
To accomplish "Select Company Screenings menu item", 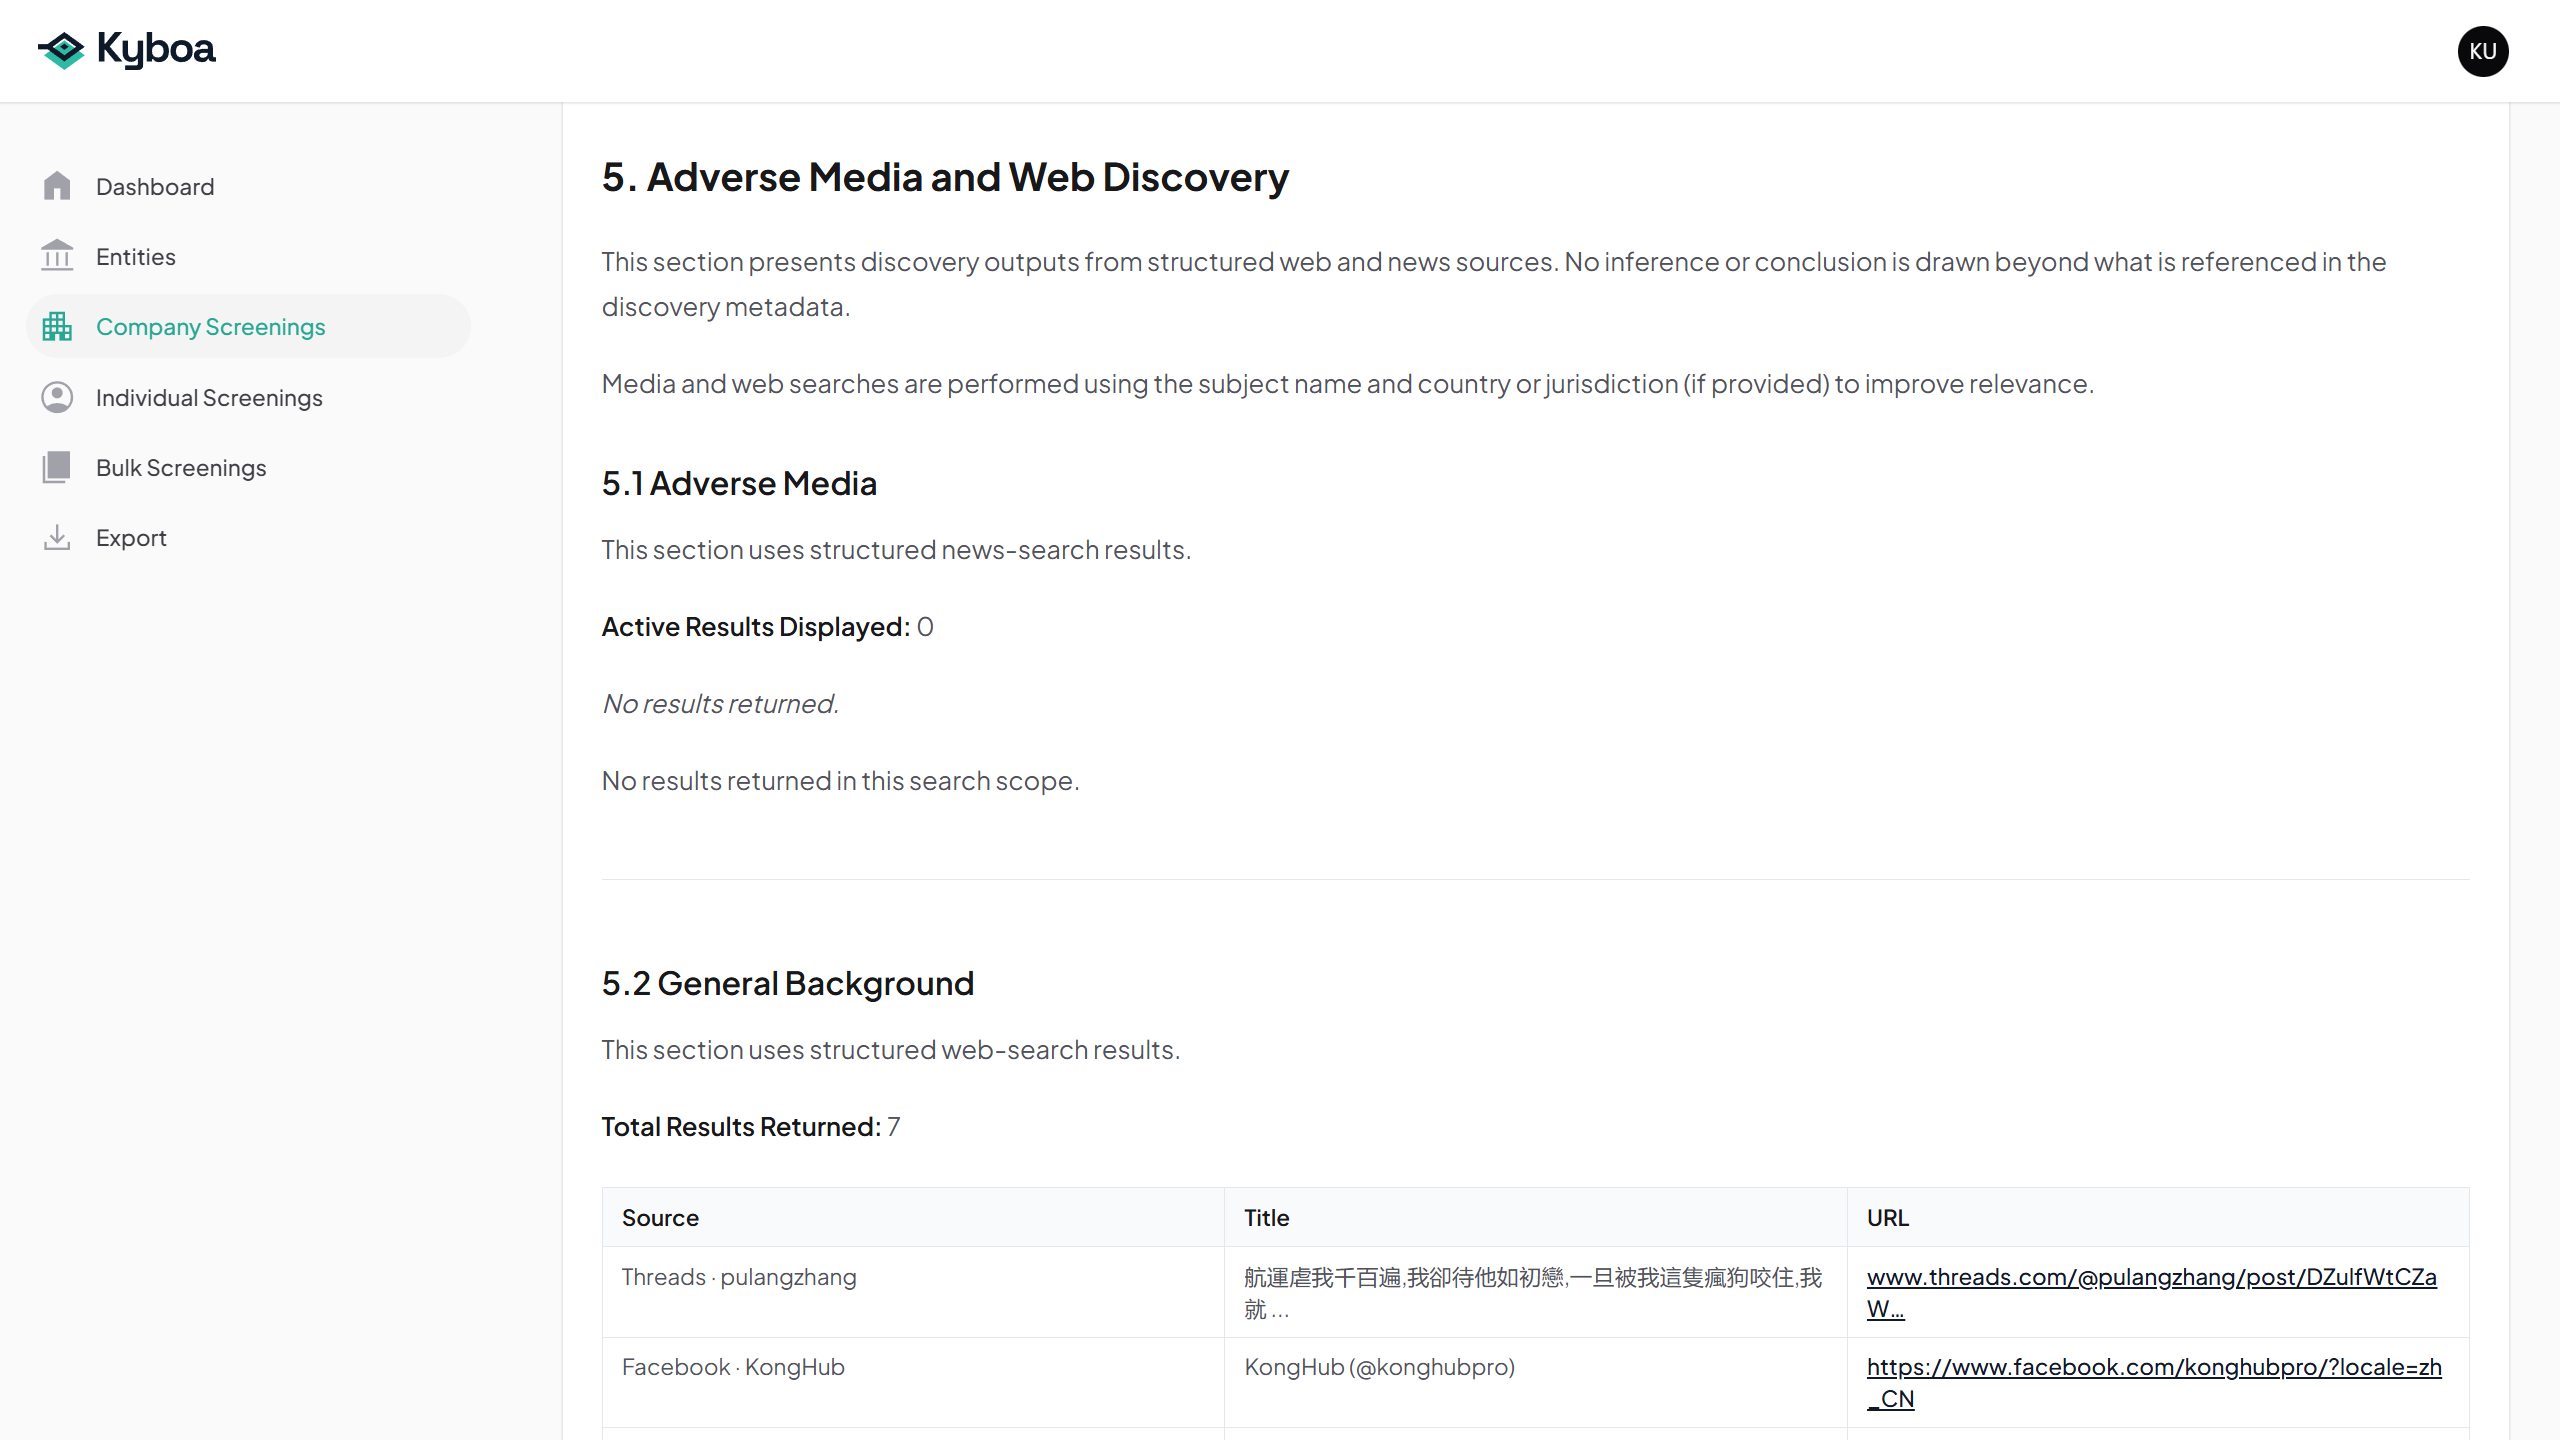I will 248,326.
